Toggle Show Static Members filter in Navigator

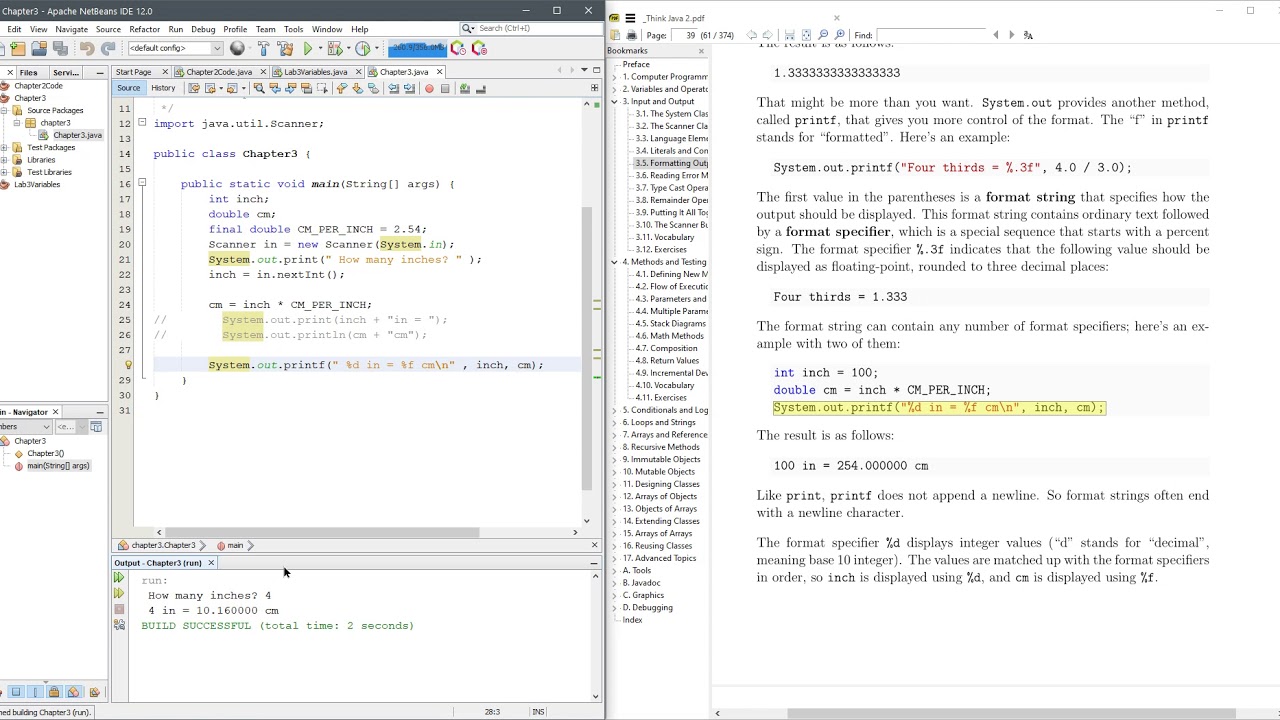35,692
